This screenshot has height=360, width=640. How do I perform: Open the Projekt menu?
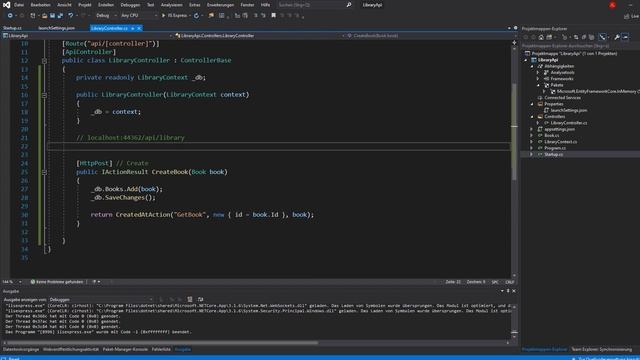[85, 5]
